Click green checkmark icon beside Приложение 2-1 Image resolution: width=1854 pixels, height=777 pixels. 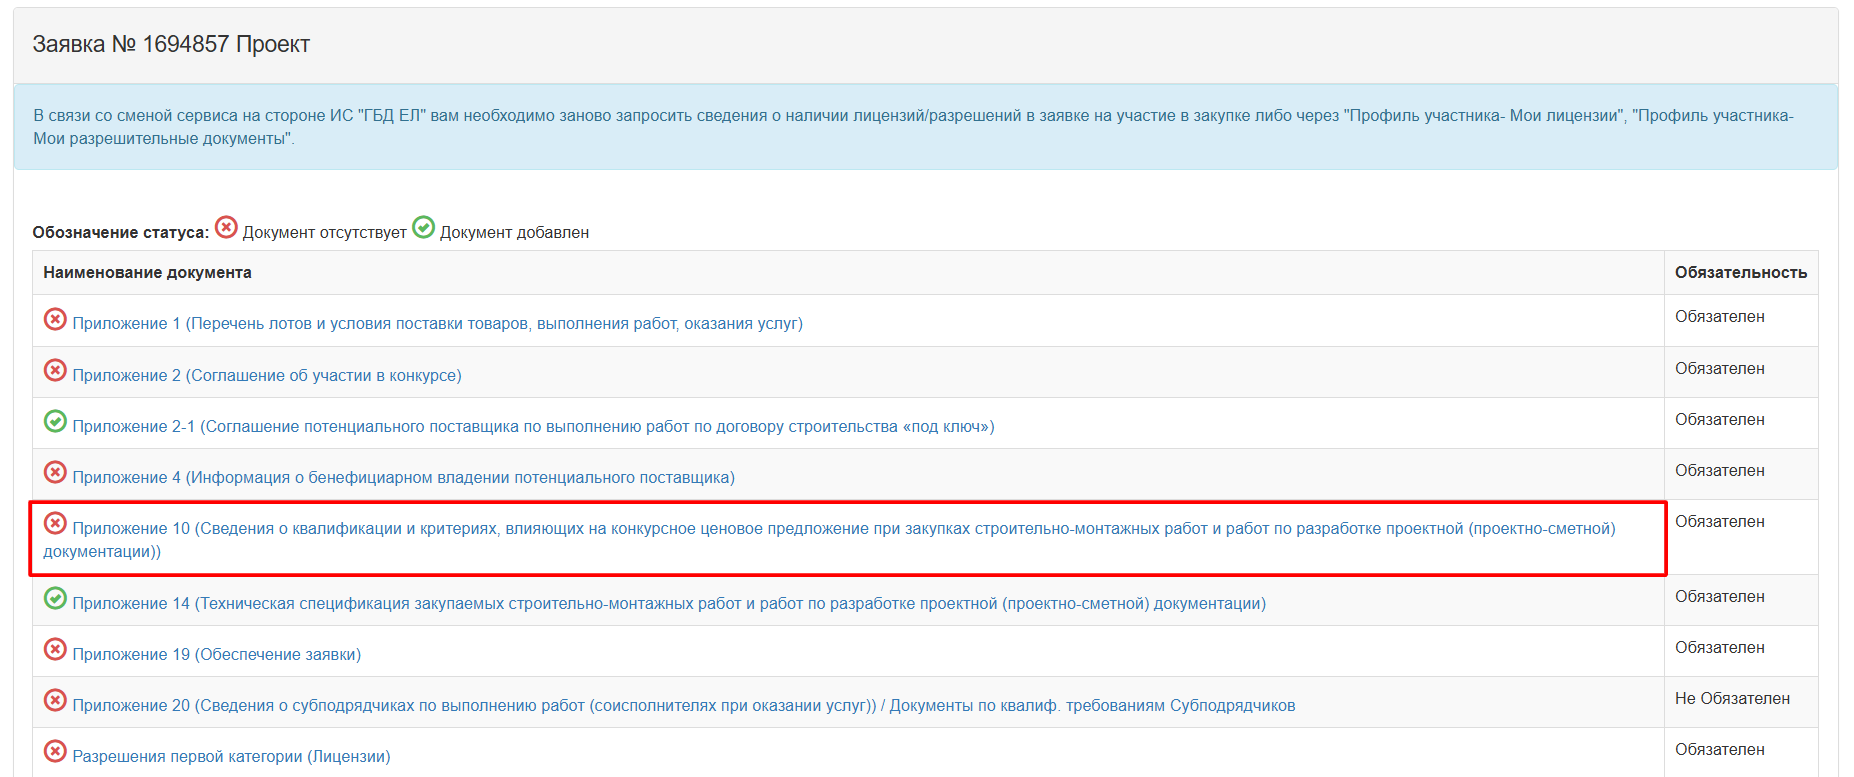[x=55, y=422]
